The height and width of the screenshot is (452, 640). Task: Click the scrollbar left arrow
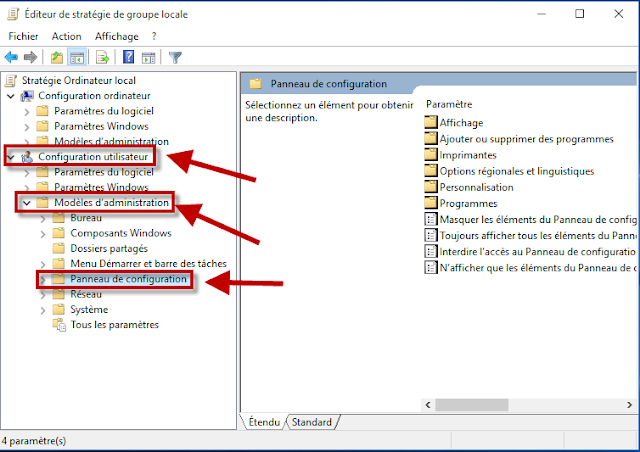[428, 405]
